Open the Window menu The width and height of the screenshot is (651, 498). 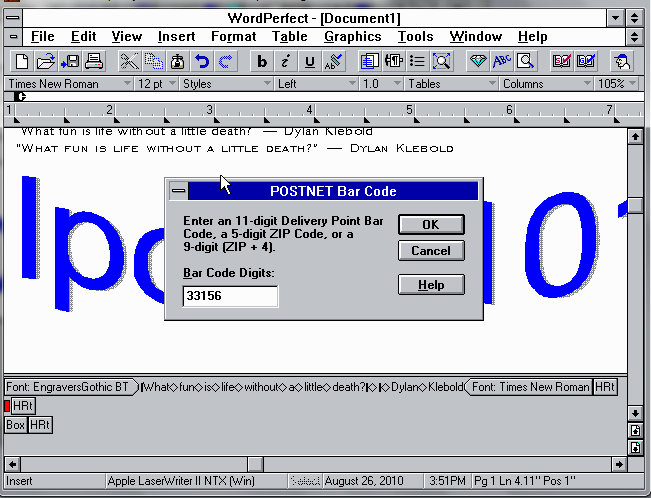click(476, 37)
